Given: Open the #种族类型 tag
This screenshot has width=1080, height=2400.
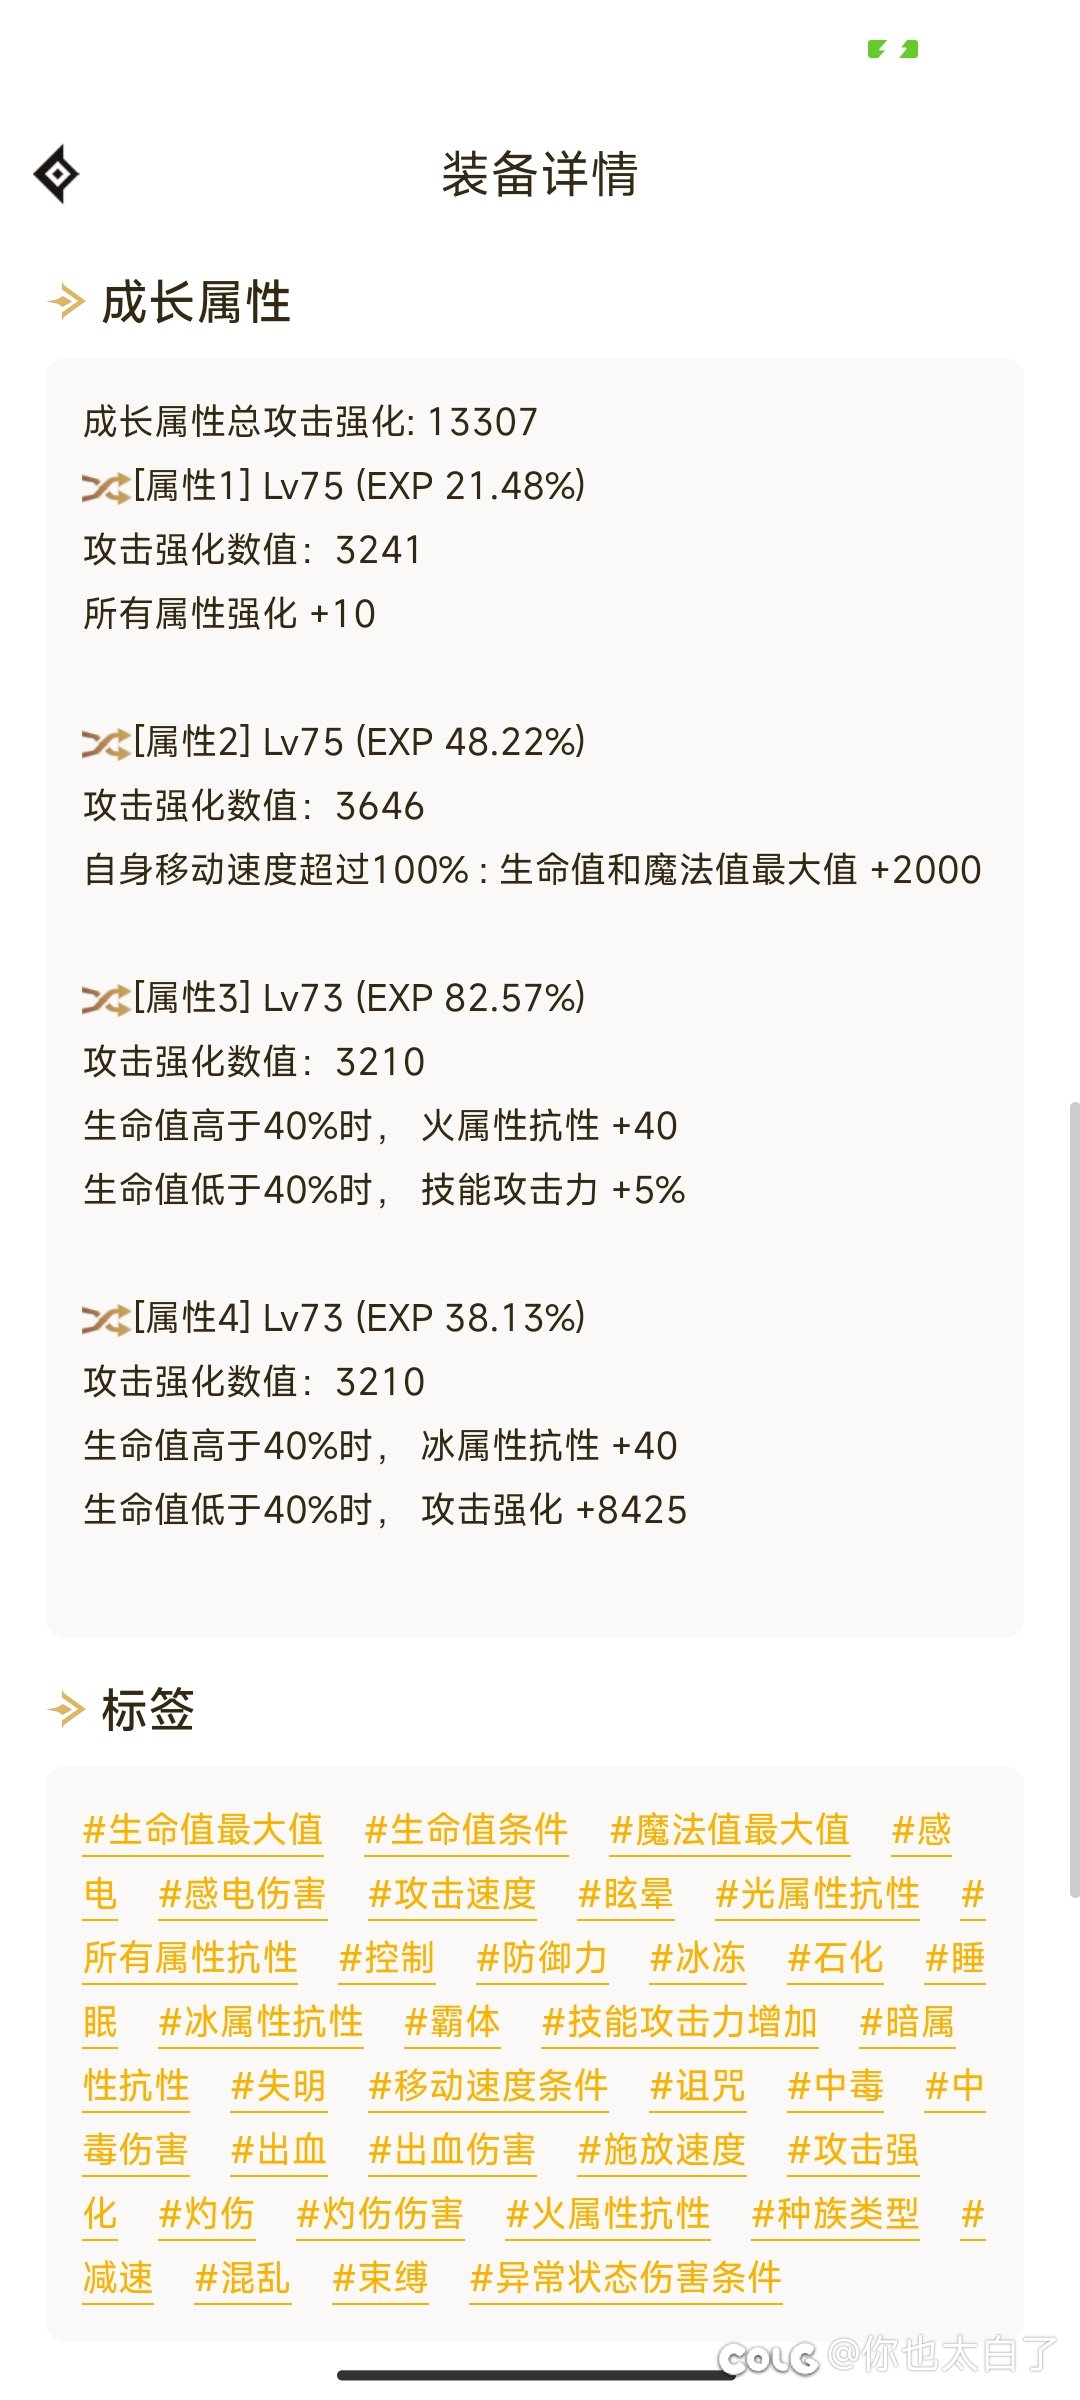Looking at the screenshot, I should (x=836, y=2214).
